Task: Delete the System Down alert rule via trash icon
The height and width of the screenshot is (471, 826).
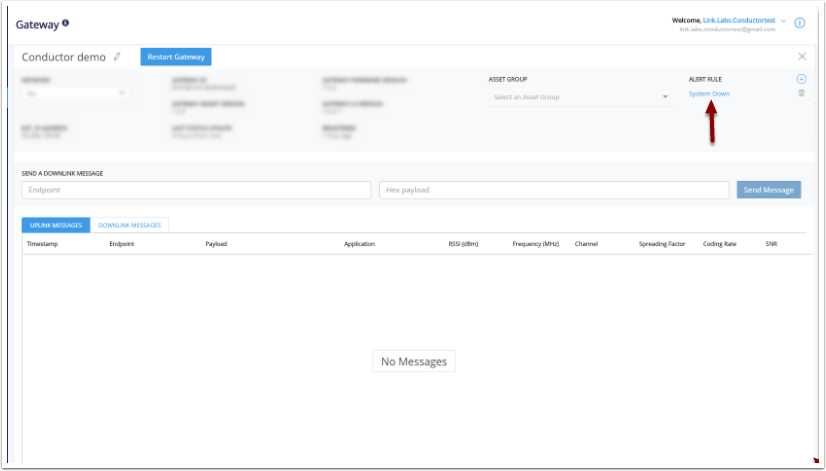Action: pos(801,94)
